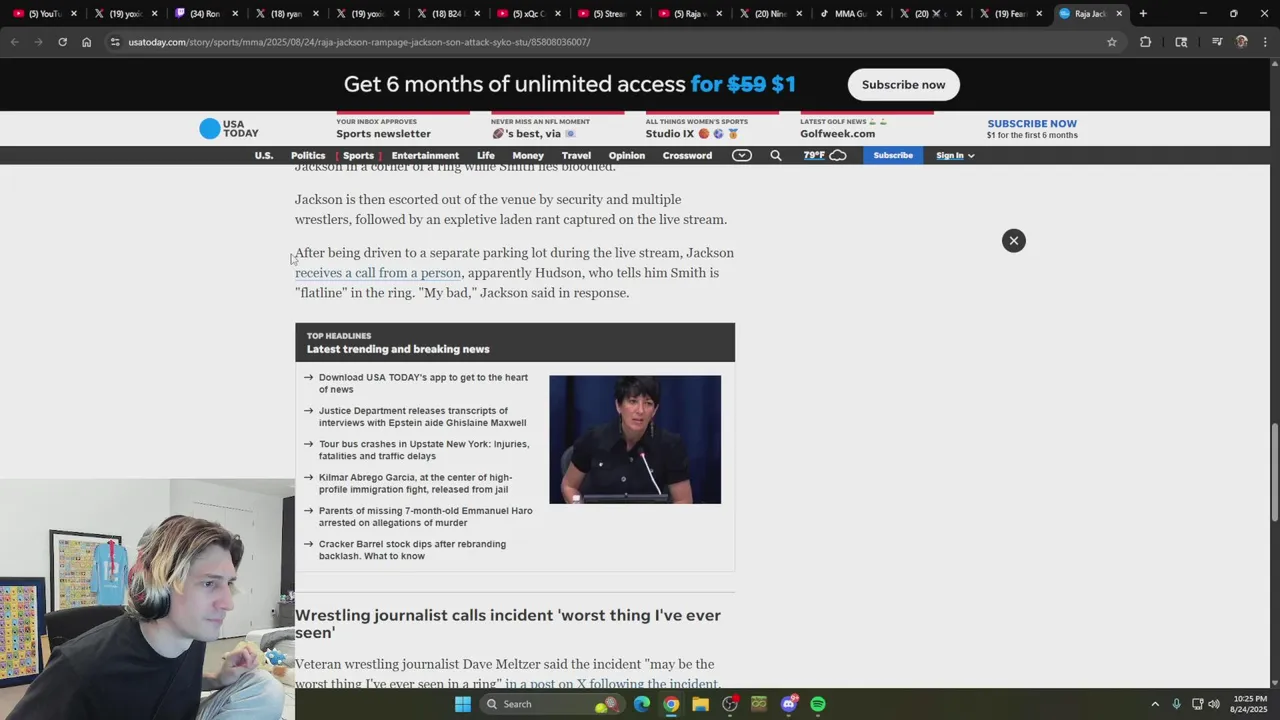Click the microphone tray icon
The width and height of the screenshot is (1280, 720).
point(1176,704)
